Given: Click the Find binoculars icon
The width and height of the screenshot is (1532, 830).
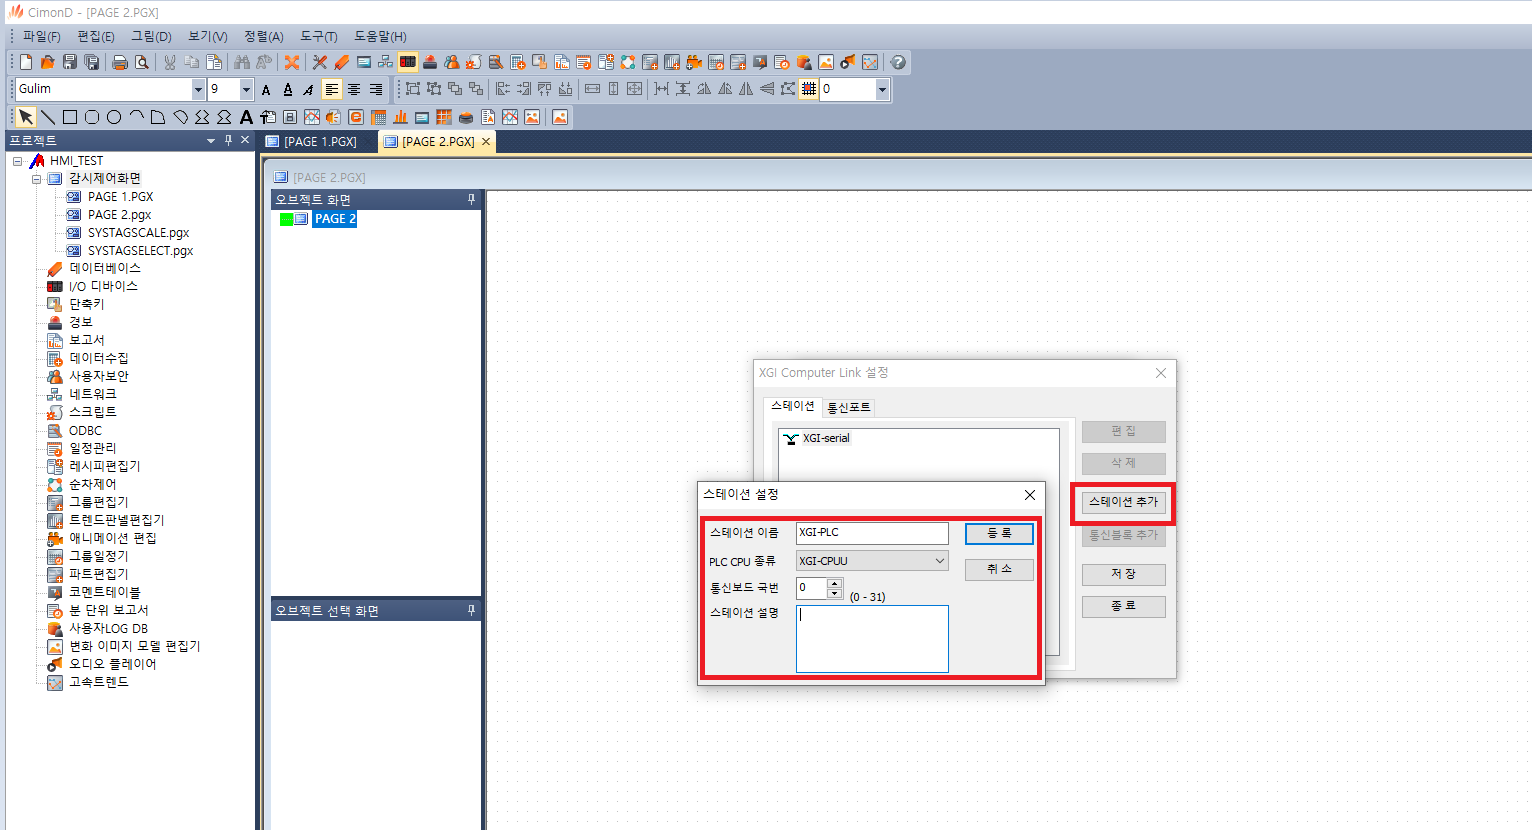Looking at the screenshot, I should (x=242, y=62).
